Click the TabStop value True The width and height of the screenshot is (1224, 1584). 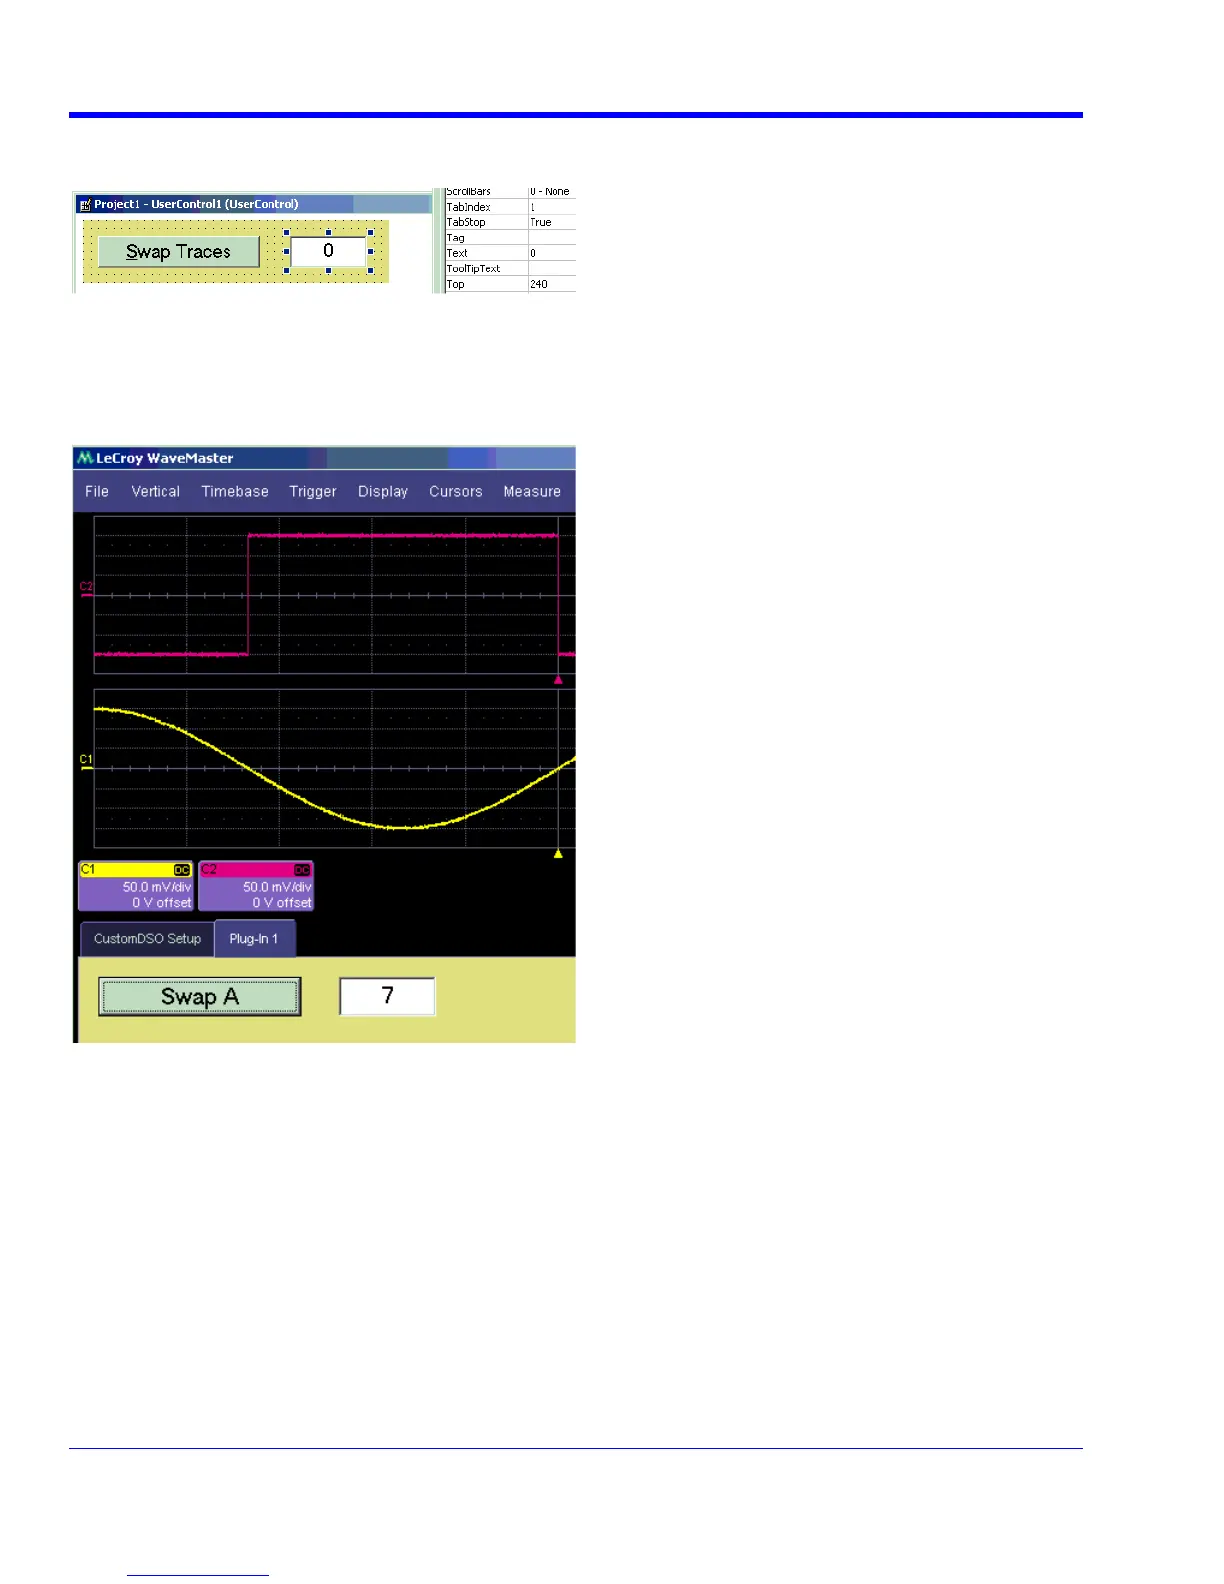(541, 222)
